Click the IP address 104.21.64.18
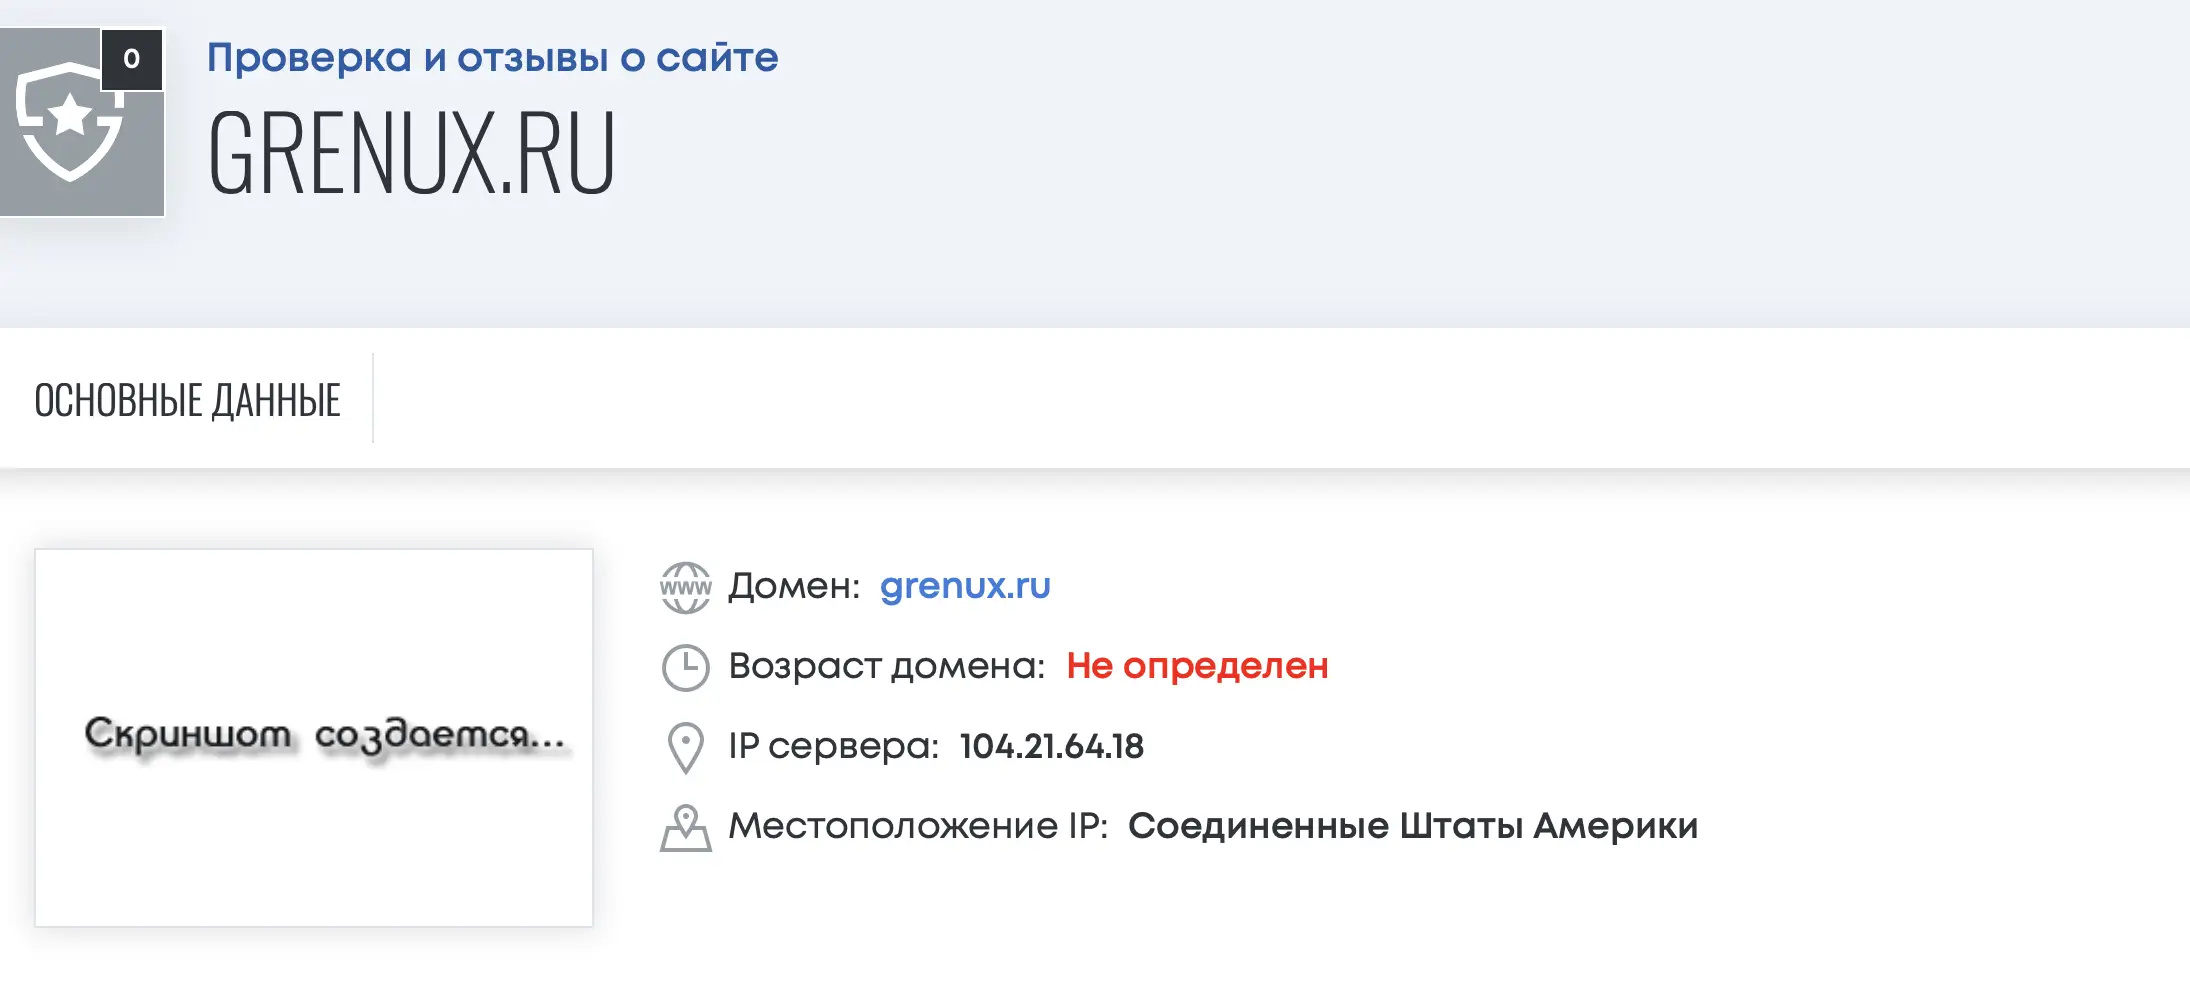Viewport: 2190px width, 982px height. click(1051, 746)
